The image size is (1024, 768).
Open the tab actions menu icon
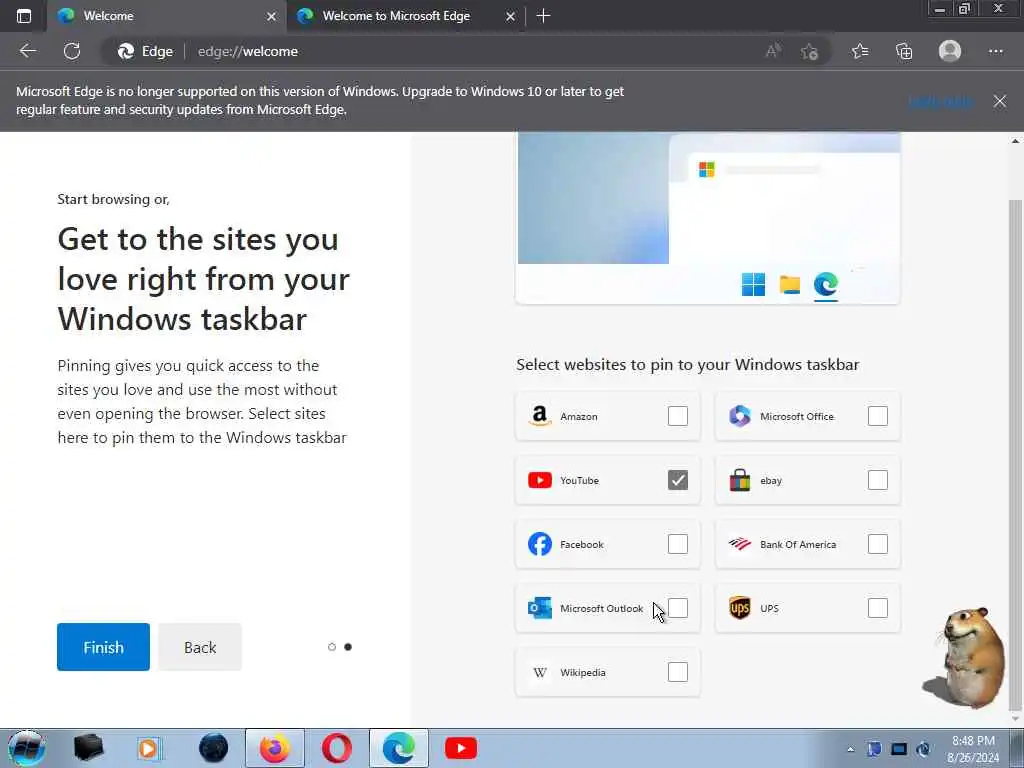(24, 16)
